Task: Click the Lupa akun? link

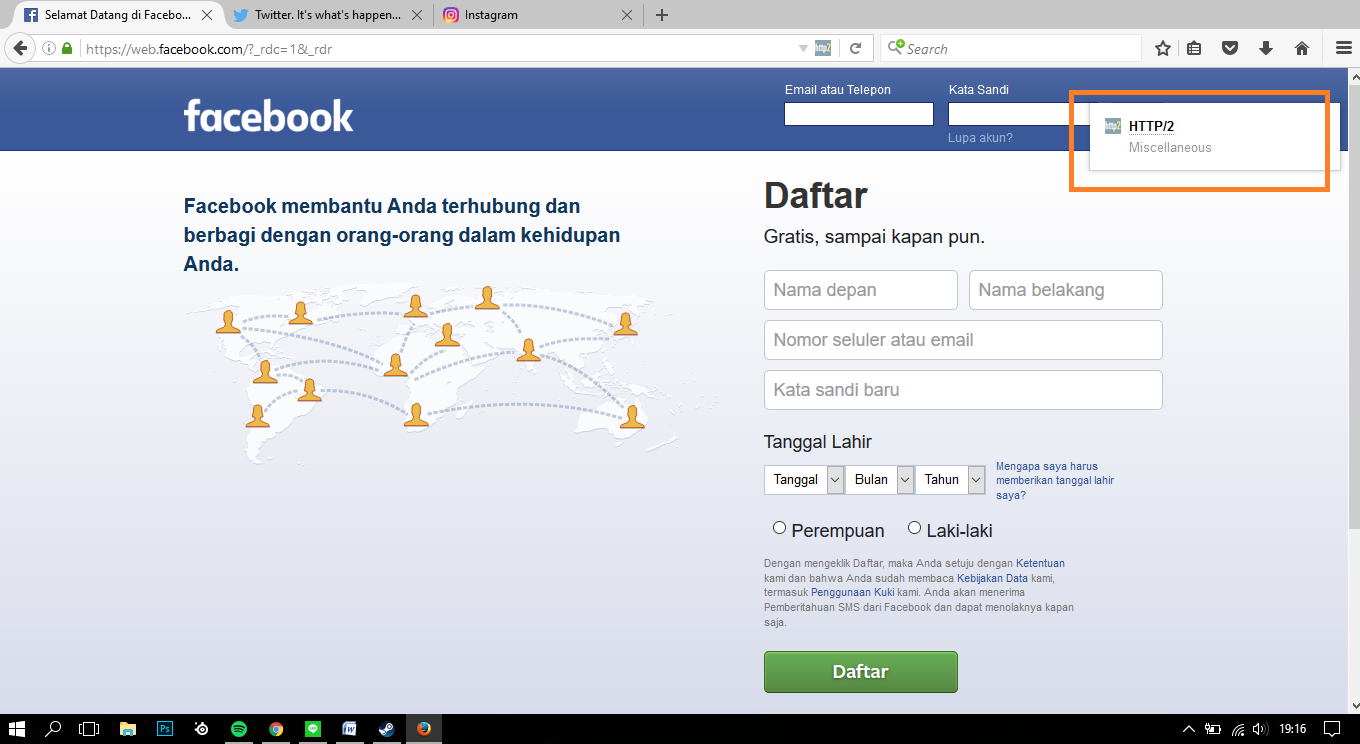Action: (x=980, y=138)
